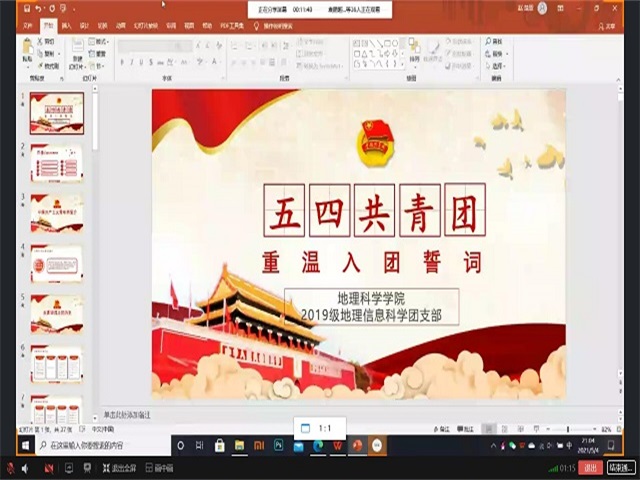Click the Save icon in quick access toolbar
This screenshot has height=480, width=640.
click(27, 8)
